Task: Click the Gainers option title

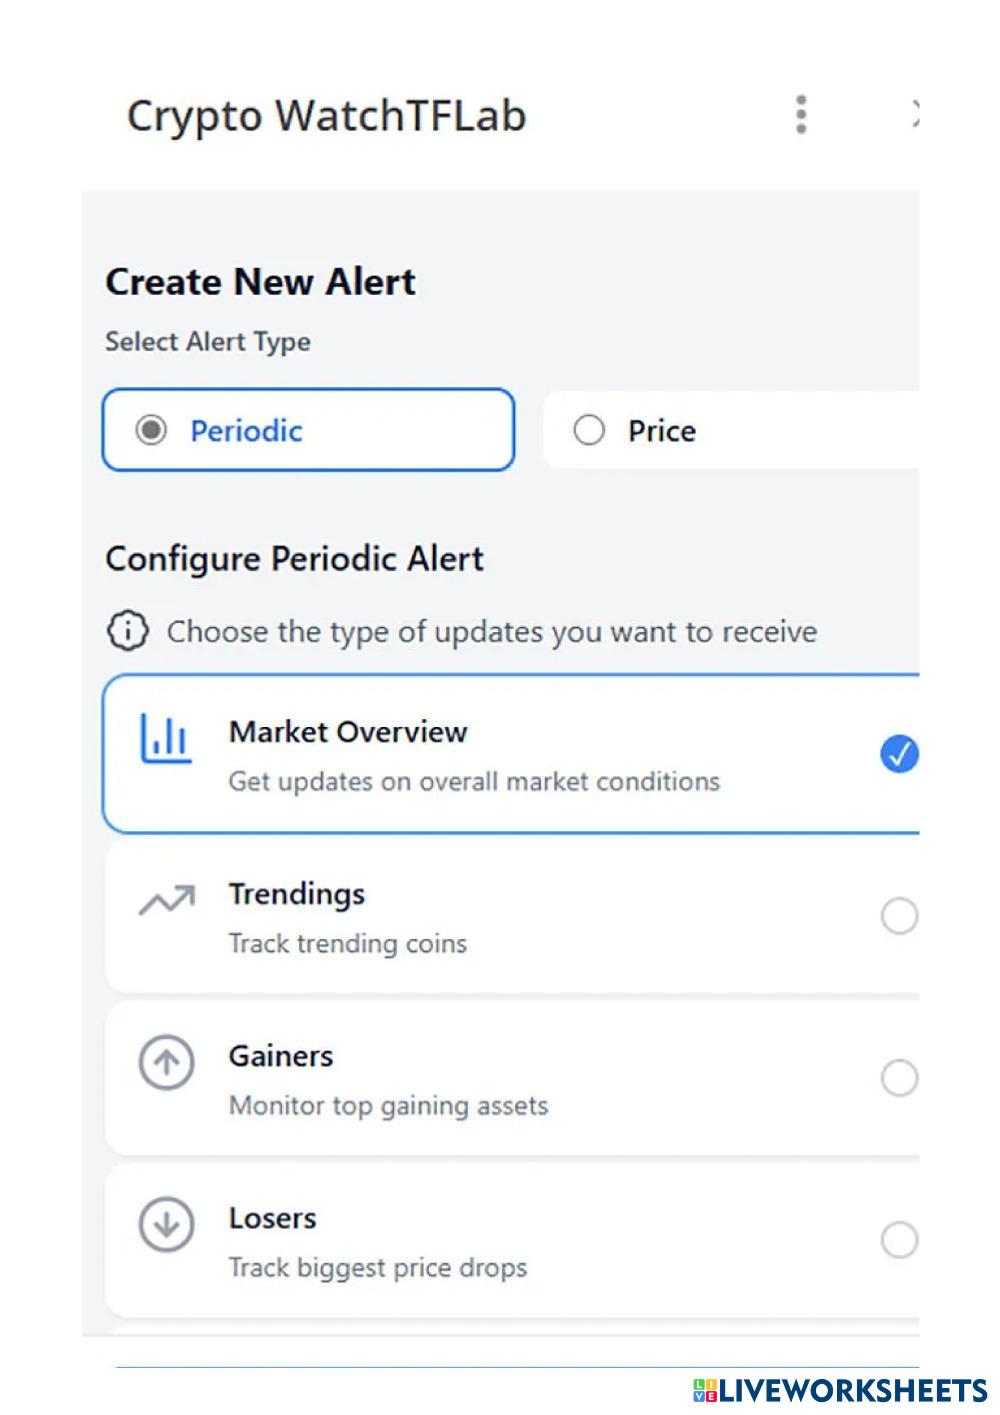Action: click(281, 1056)
